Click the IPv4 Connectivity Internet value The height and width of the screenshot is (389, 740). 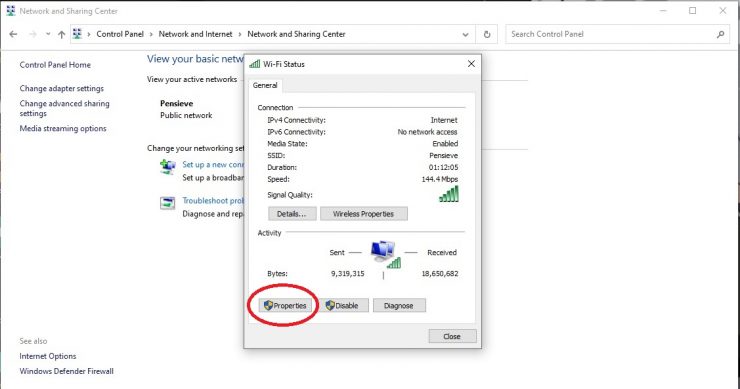pos(444,120)
